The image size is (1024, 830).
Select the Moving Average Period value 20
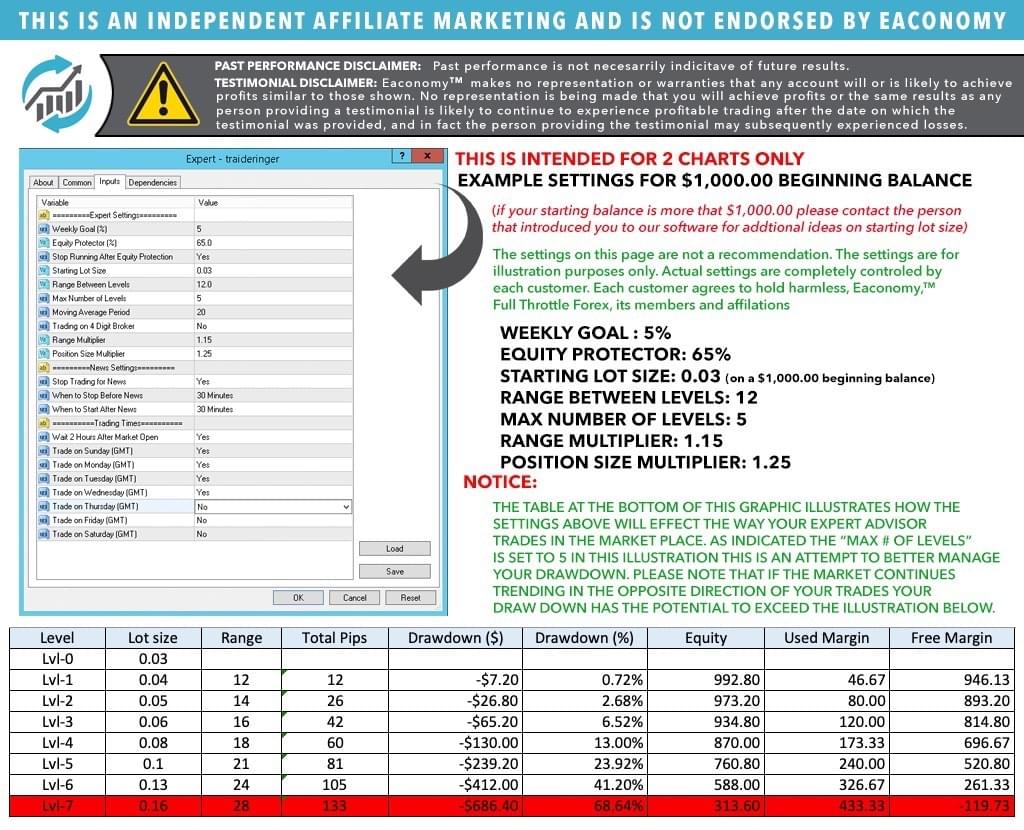[273, 312]
